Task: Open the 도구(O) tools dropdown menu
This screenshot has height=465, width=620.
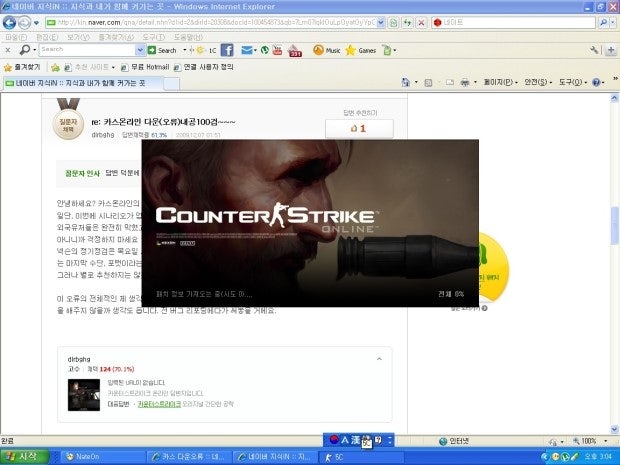Action: pos(574,83)
